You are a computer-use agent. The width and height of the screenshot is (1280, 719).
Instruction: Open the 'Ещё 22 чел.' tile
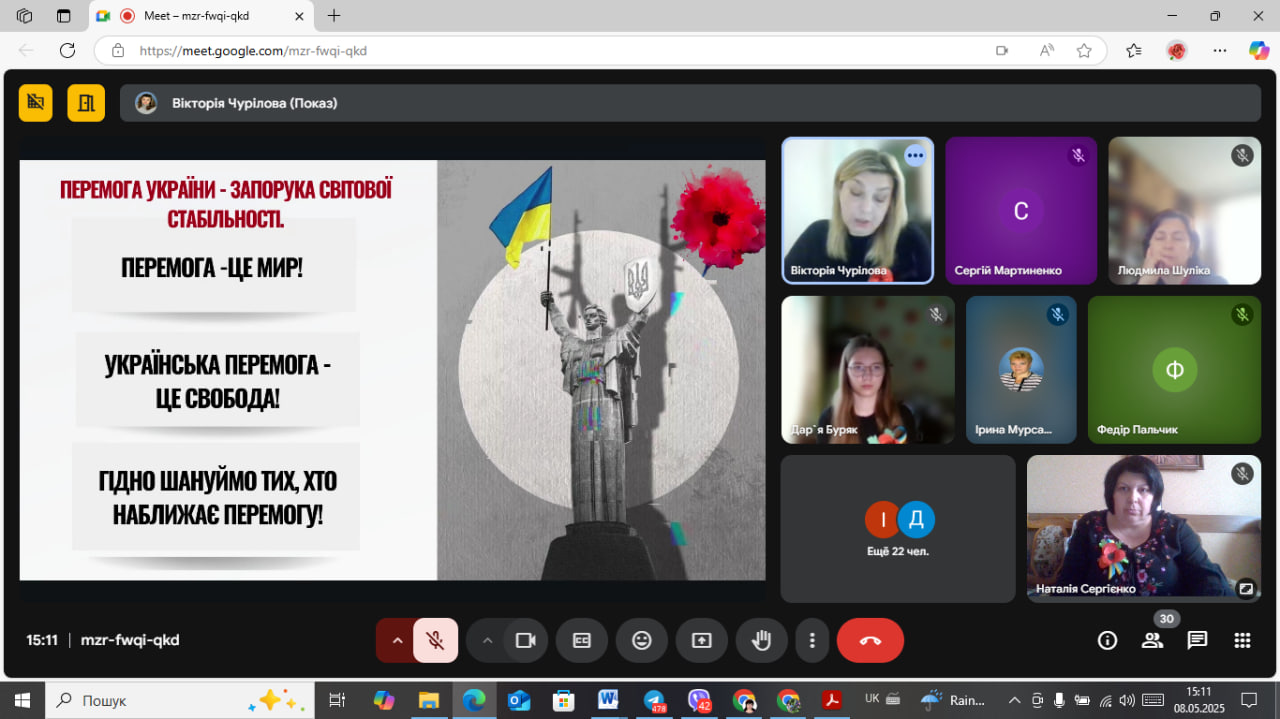pyautogui.click(x=898, y=529)
